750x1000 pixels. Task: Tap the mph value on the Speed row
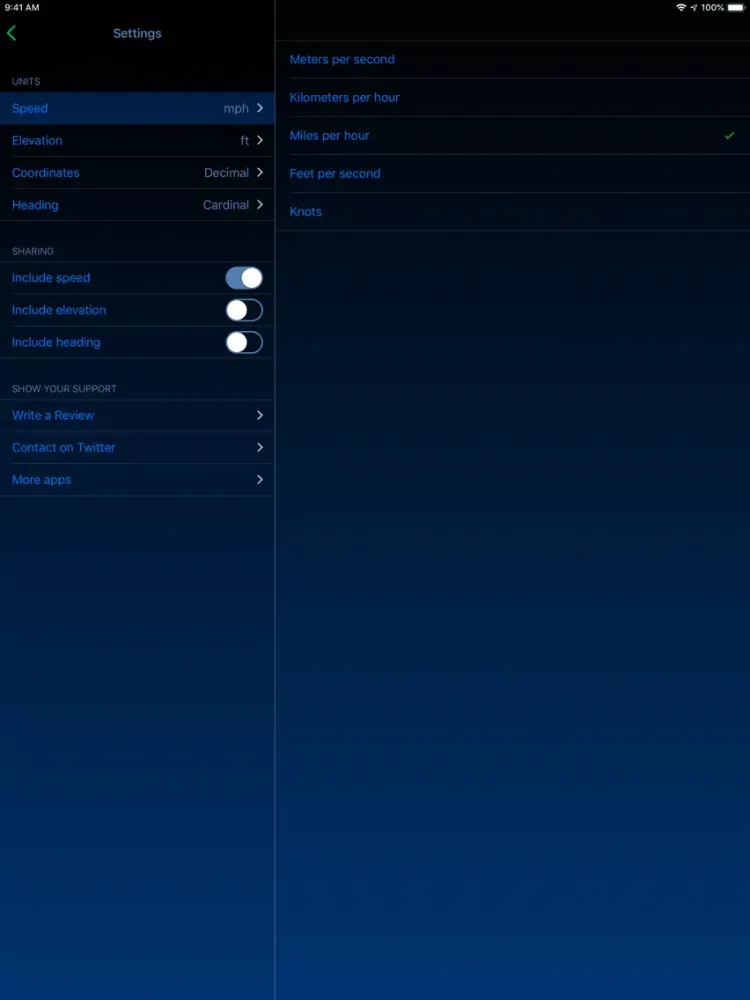pos(236,109)
